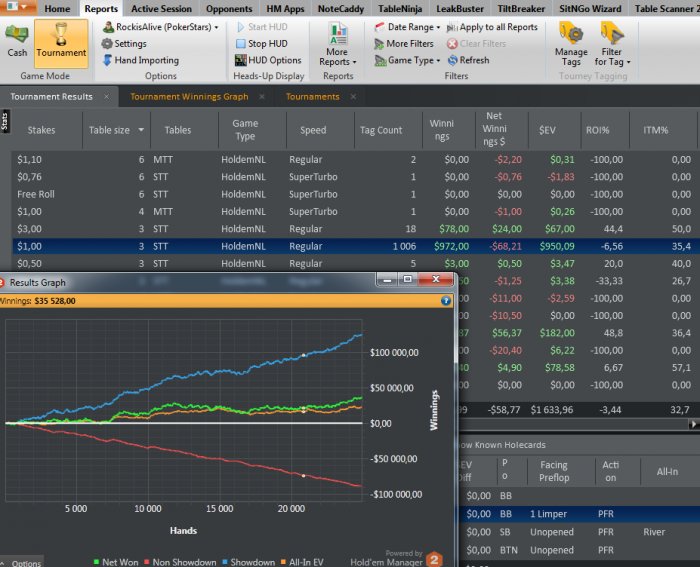
Task: Open Settings with the gear icon
Action: pos(124,44)
